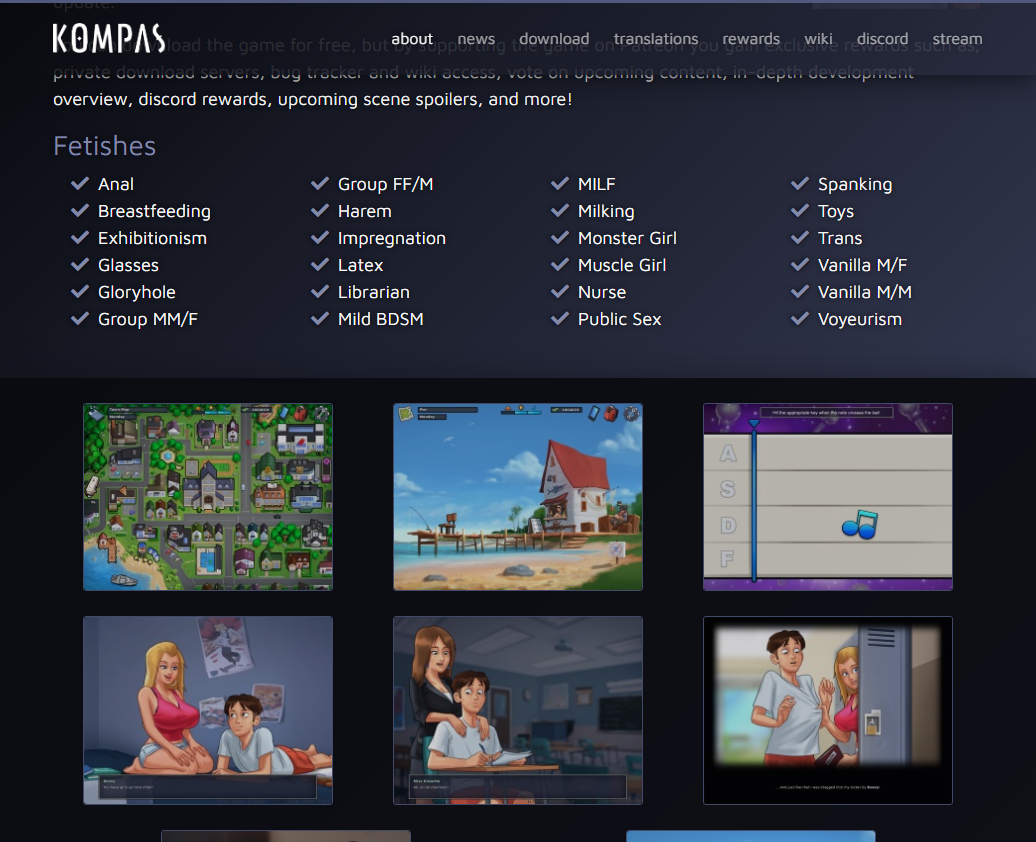Click the Harem list item
The height and width of the screenshot is (842, 1036).
pyautogui.click(x=365, y=211)
